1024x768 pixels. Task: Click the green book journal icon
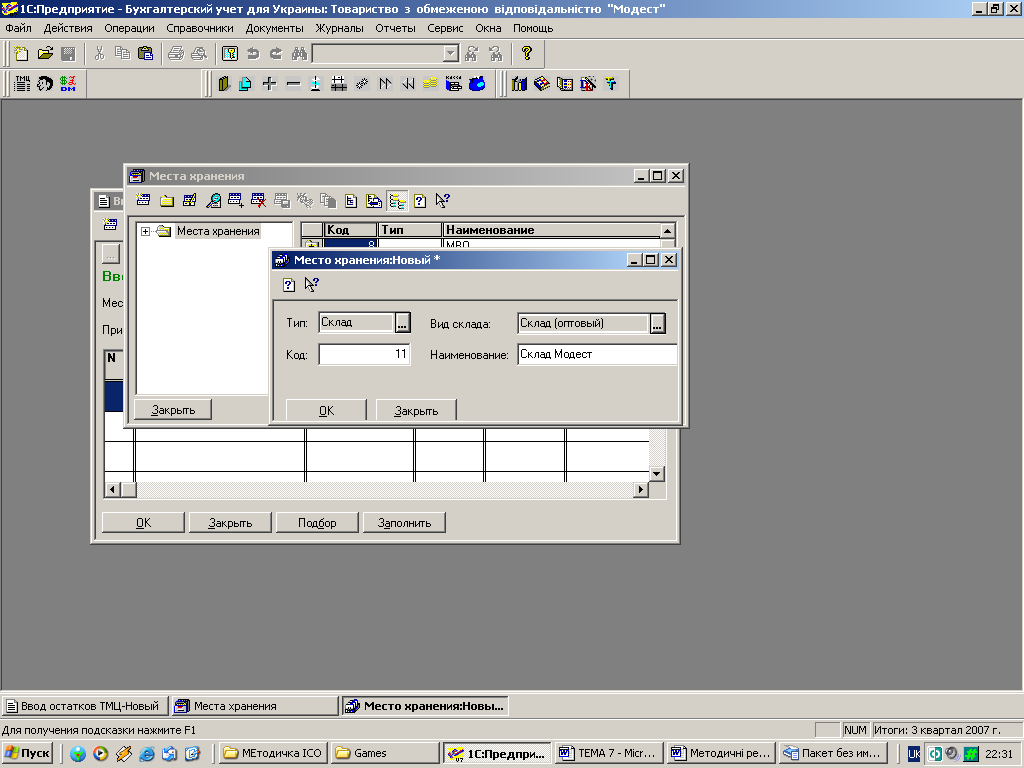pyautogui.click(x=224, y=84)
